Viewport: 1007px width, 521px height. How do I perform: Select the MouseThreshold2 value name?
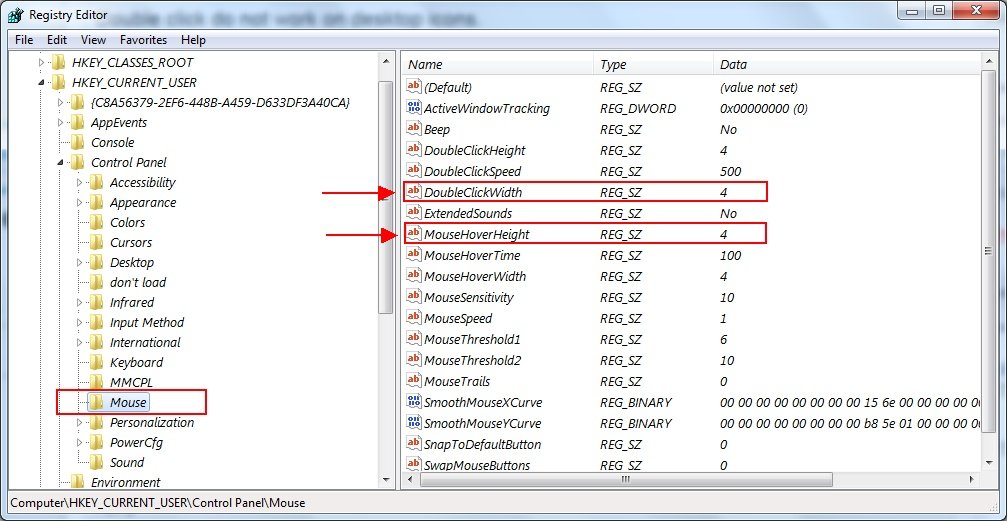pyautogui.click(x=472, y=360)
